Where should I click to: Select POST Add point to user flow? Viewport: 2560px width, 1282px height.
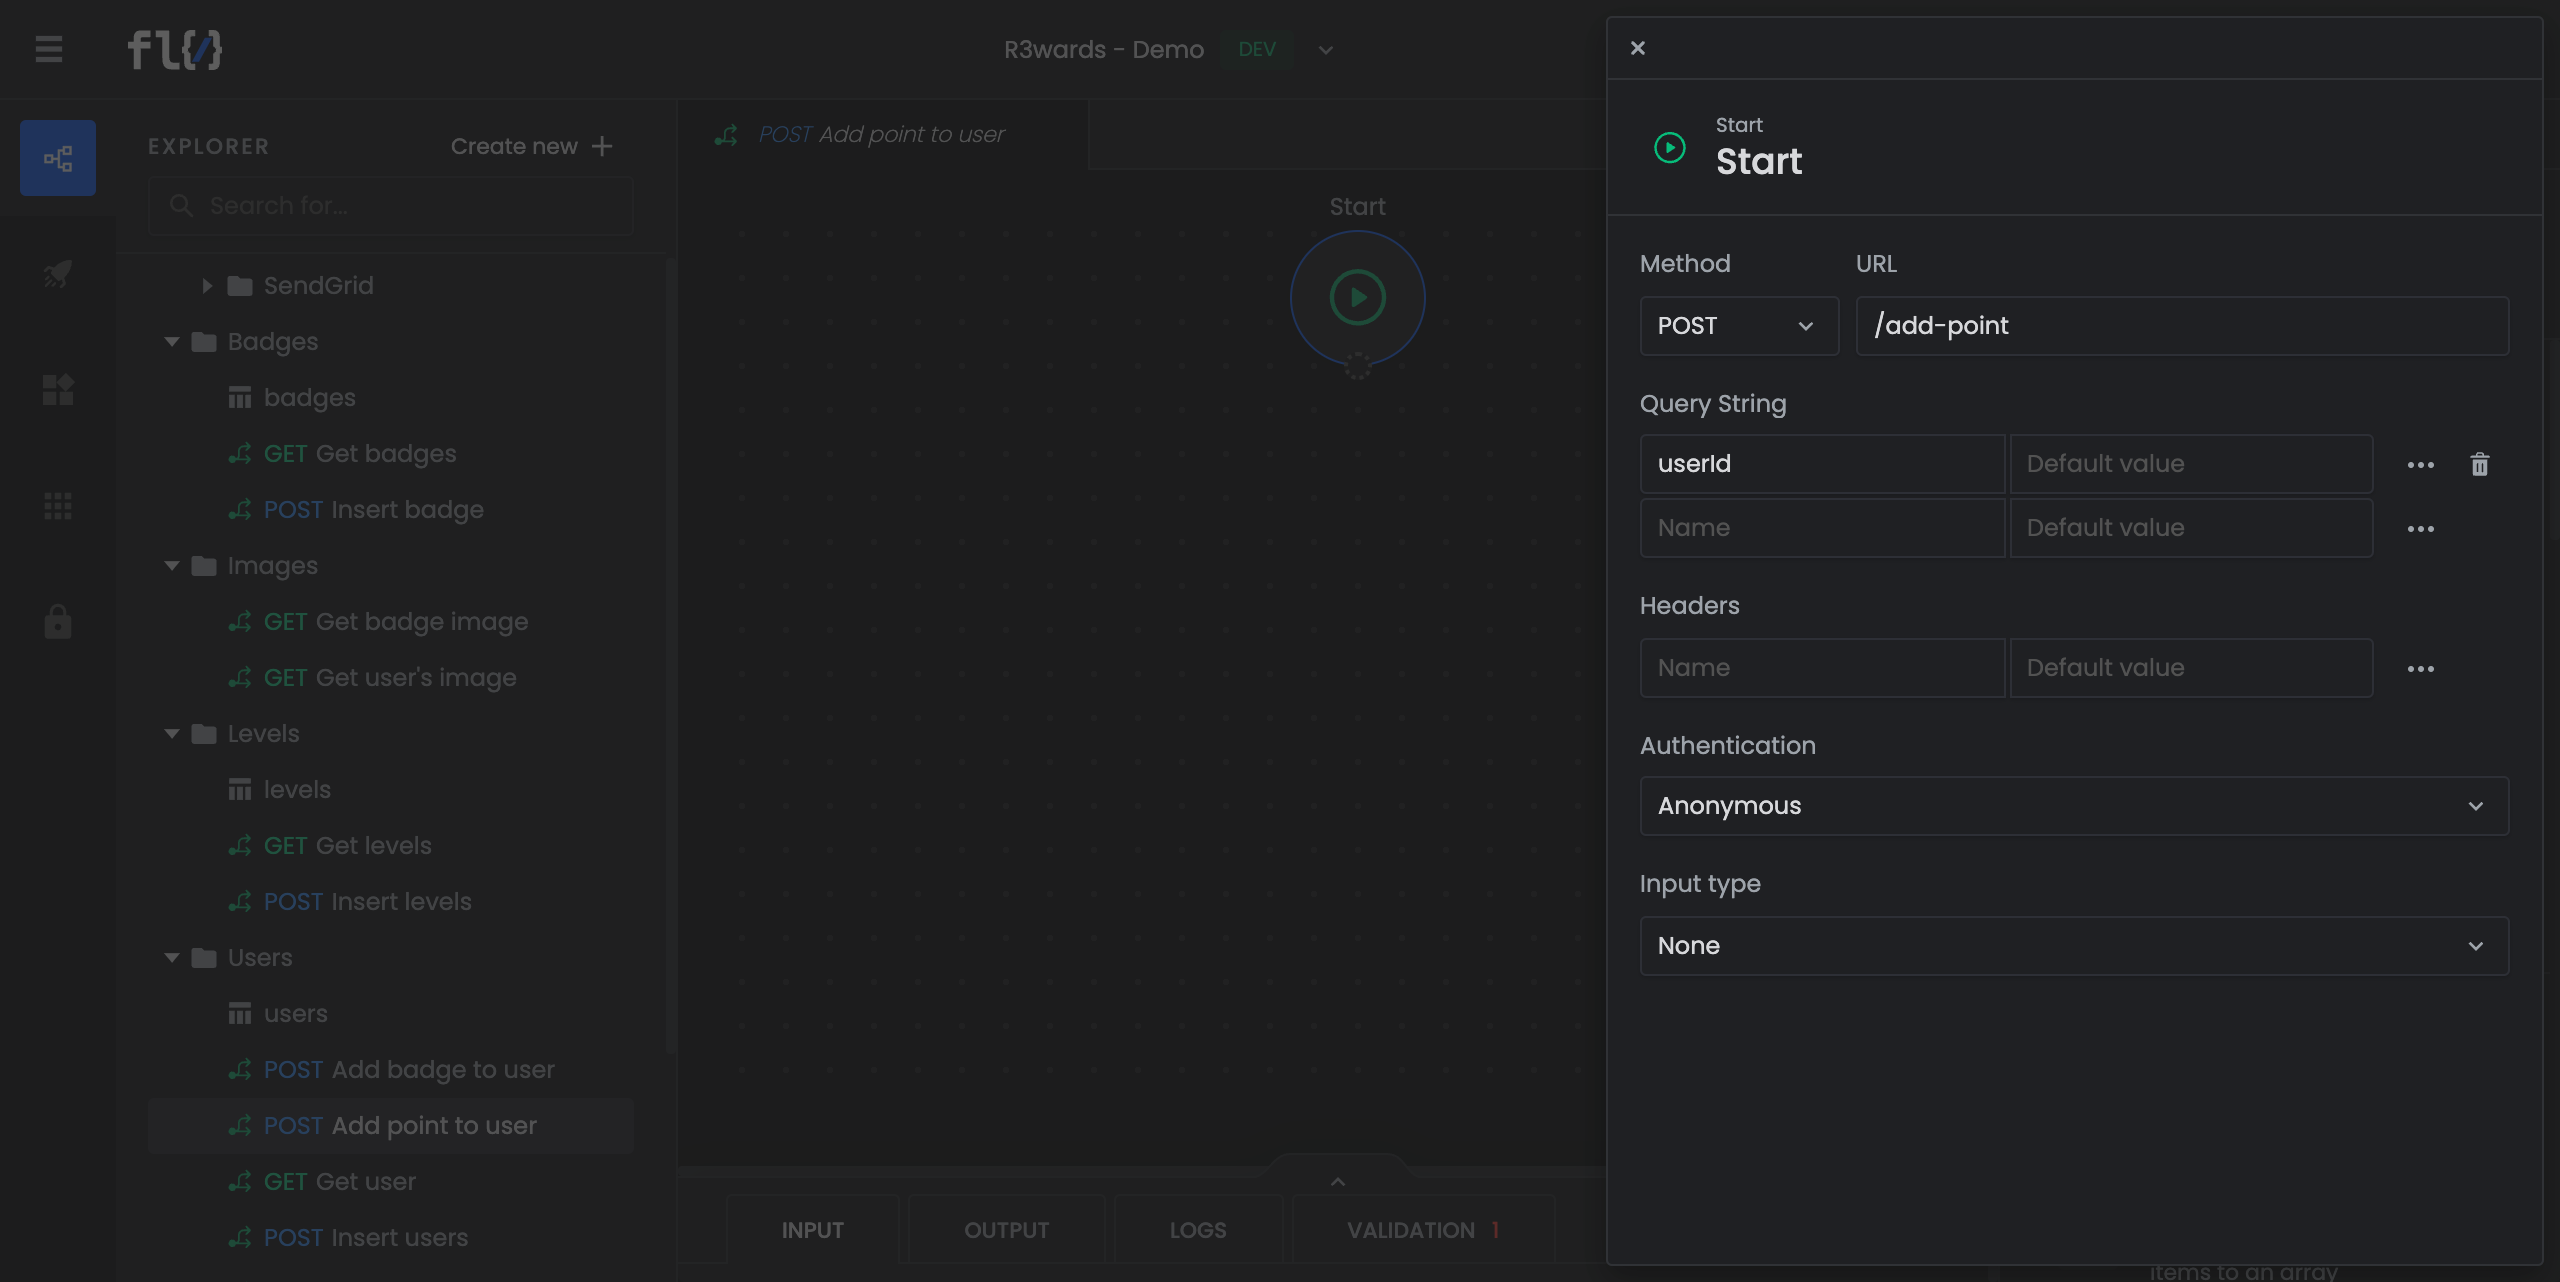pyautogui.click(x=391, y=1126)
